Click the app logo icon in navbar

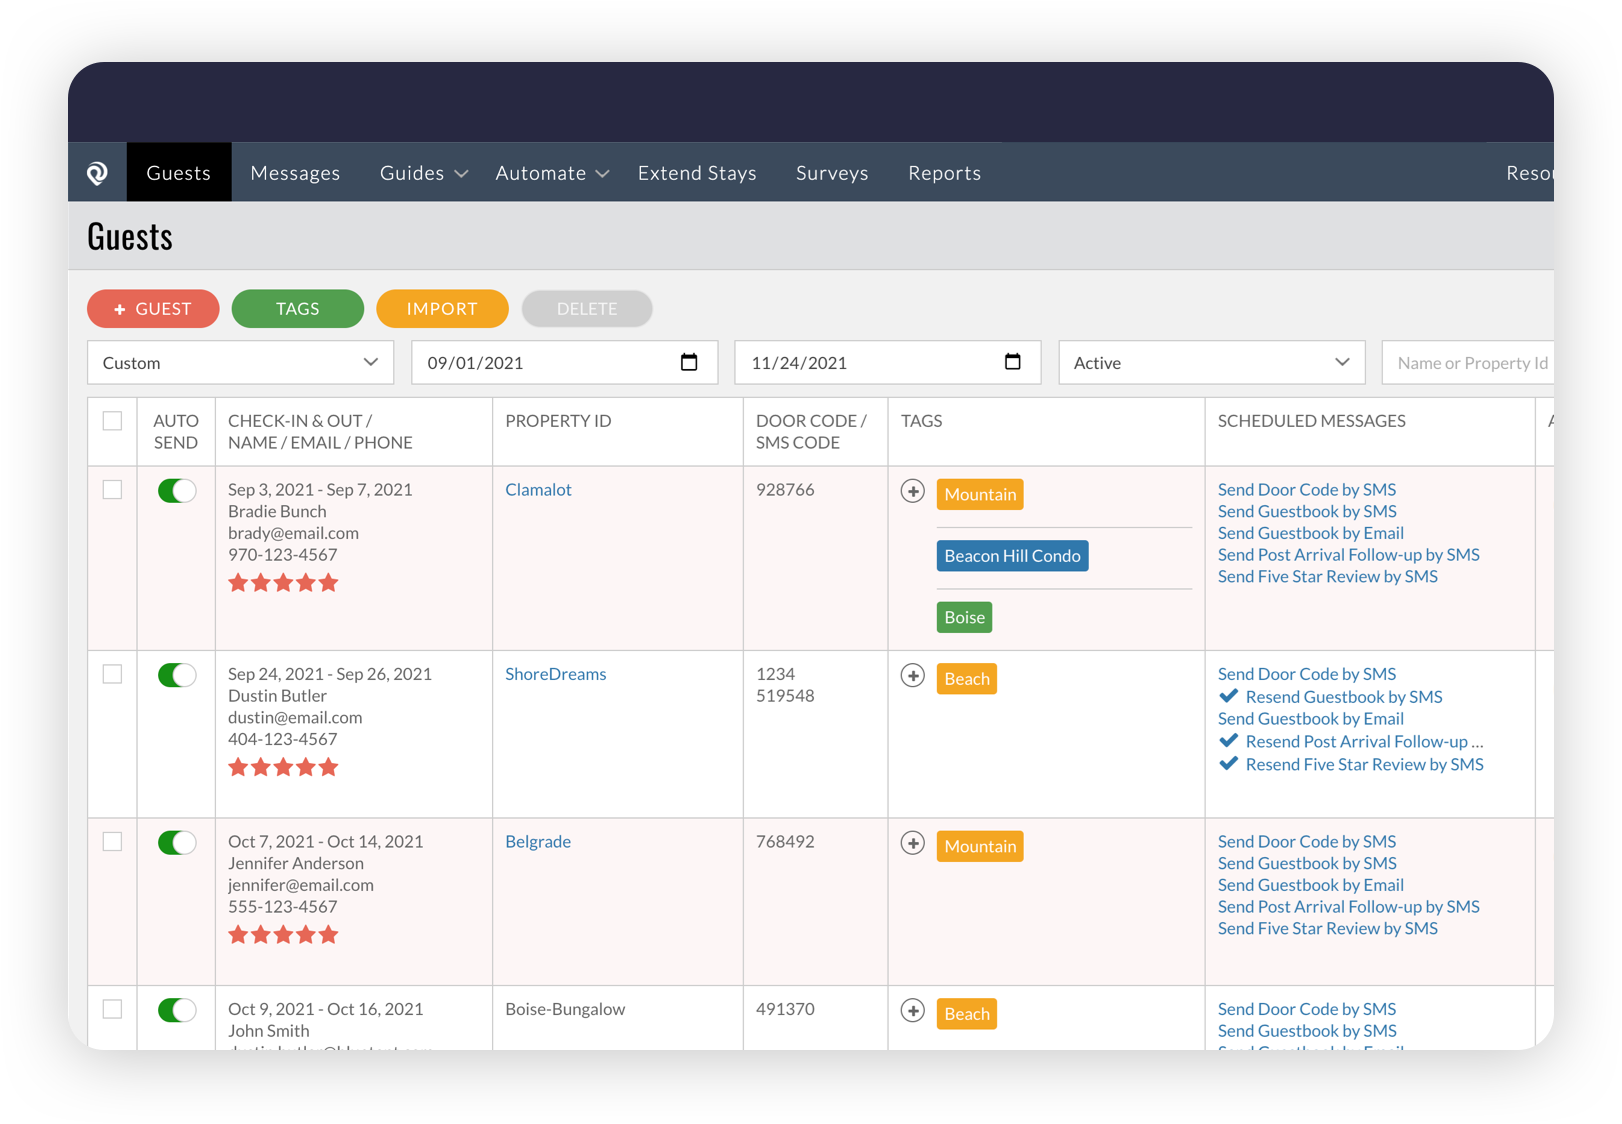pos(97,173)
